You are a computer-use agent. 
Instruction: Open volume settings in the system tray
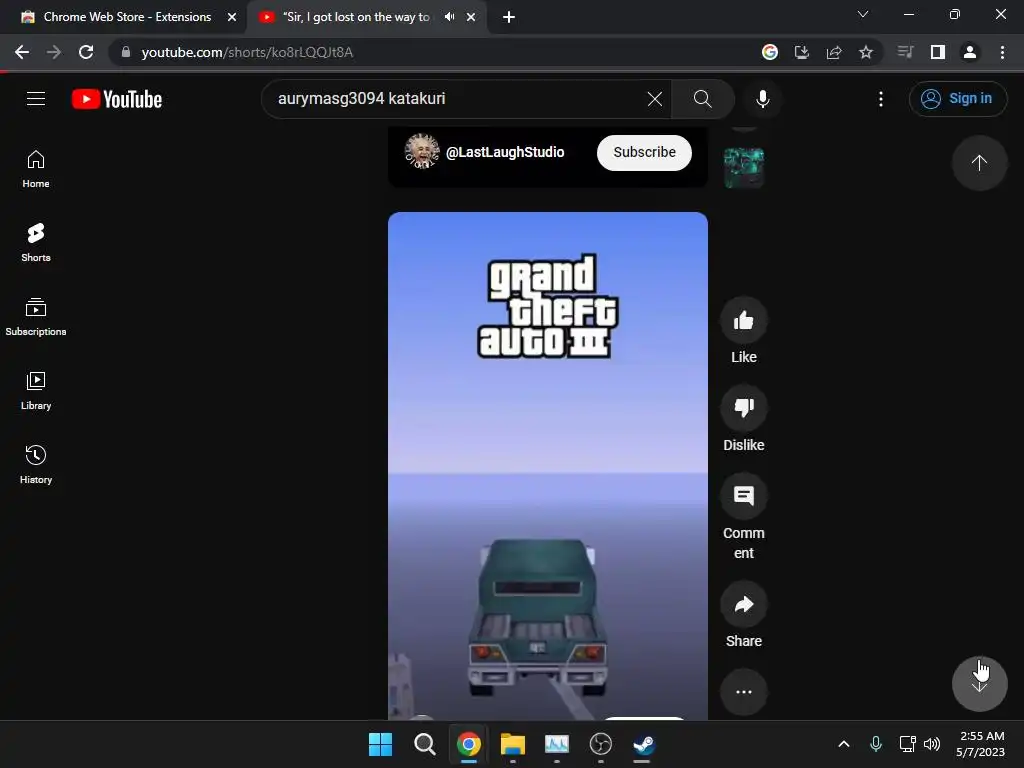tap(932, 744)
